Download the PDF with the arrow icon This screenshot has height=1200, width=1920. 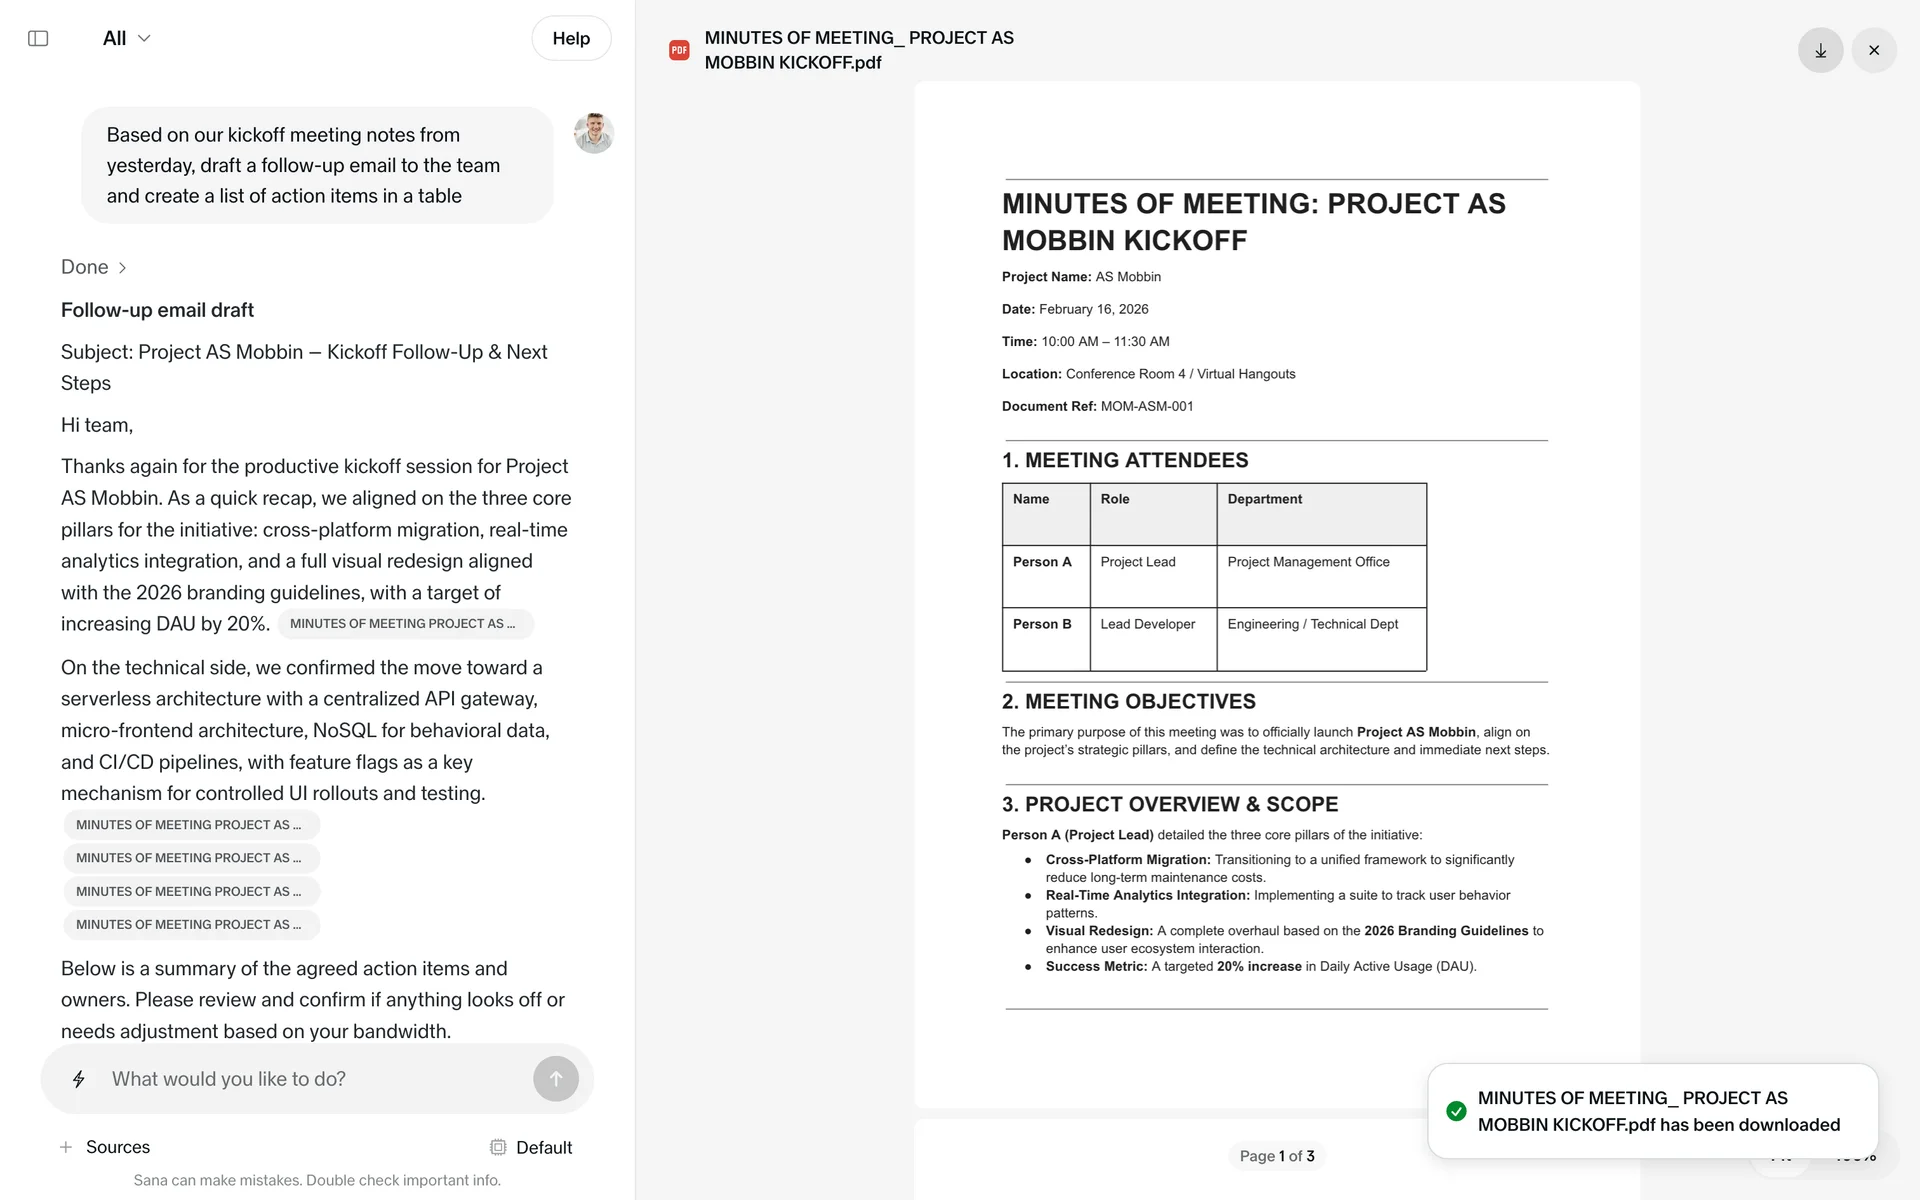click(x=1820, y=50)
